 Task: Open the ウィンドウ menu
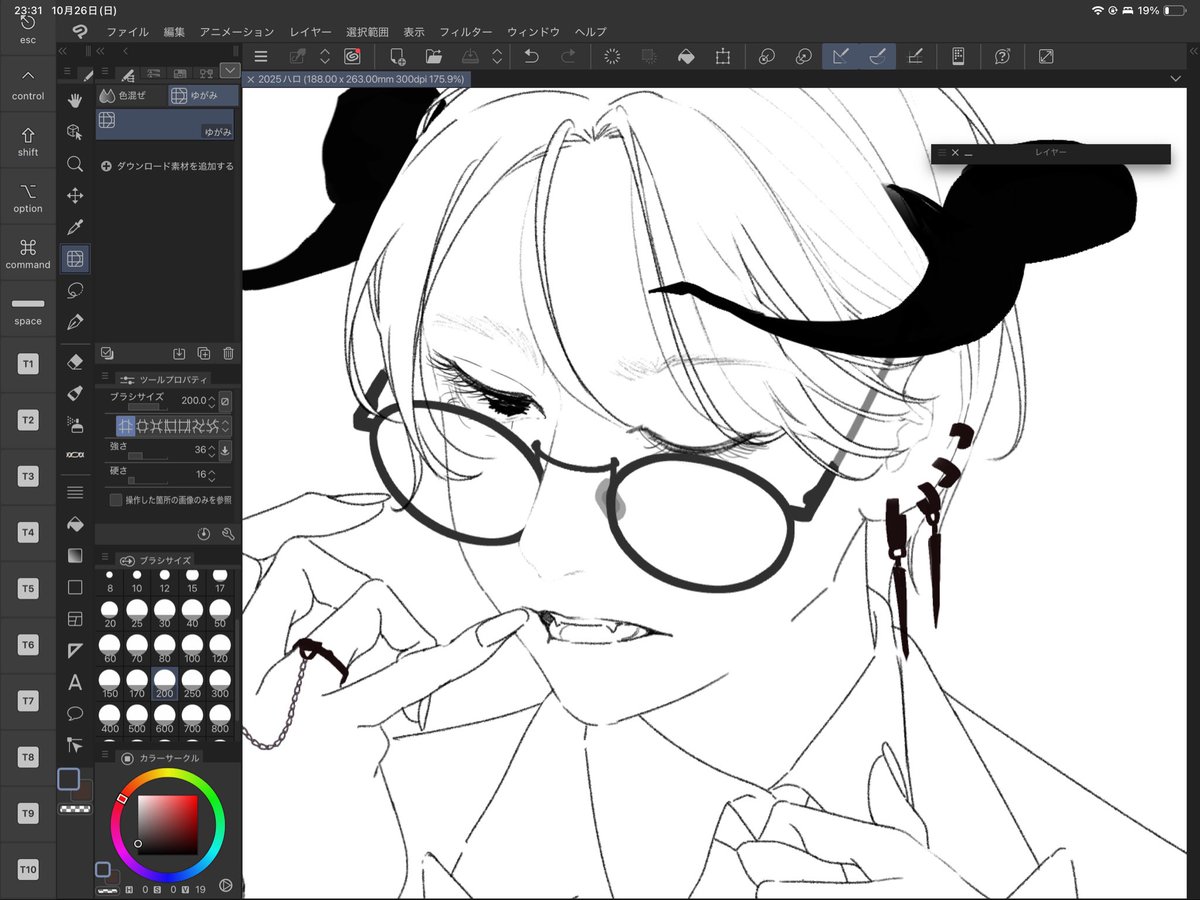(533, 32)
